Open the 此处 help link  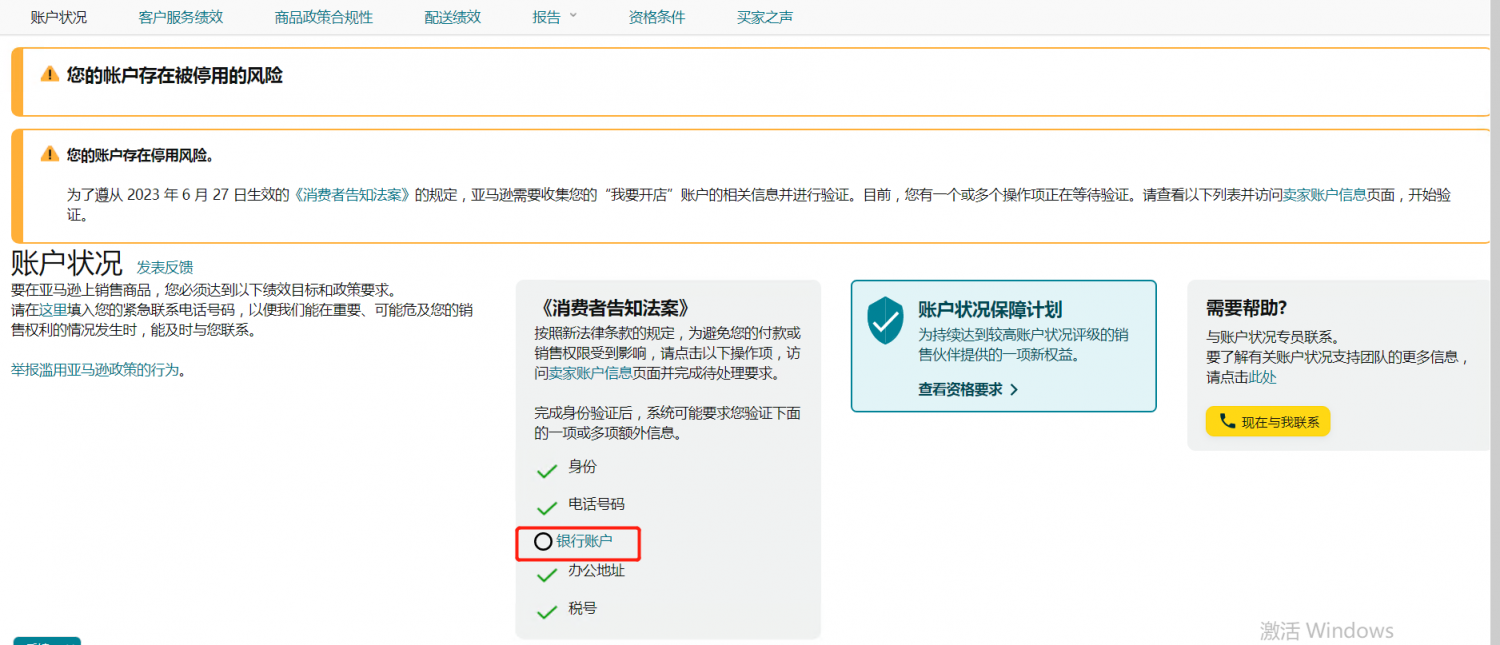tap(1262, 377)
